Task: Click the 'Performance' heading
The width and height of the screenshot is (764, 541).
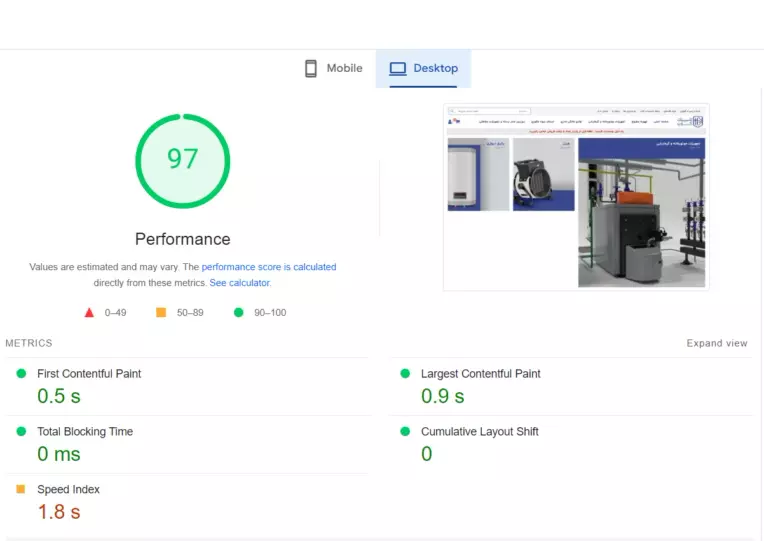Action: (183, 239)
